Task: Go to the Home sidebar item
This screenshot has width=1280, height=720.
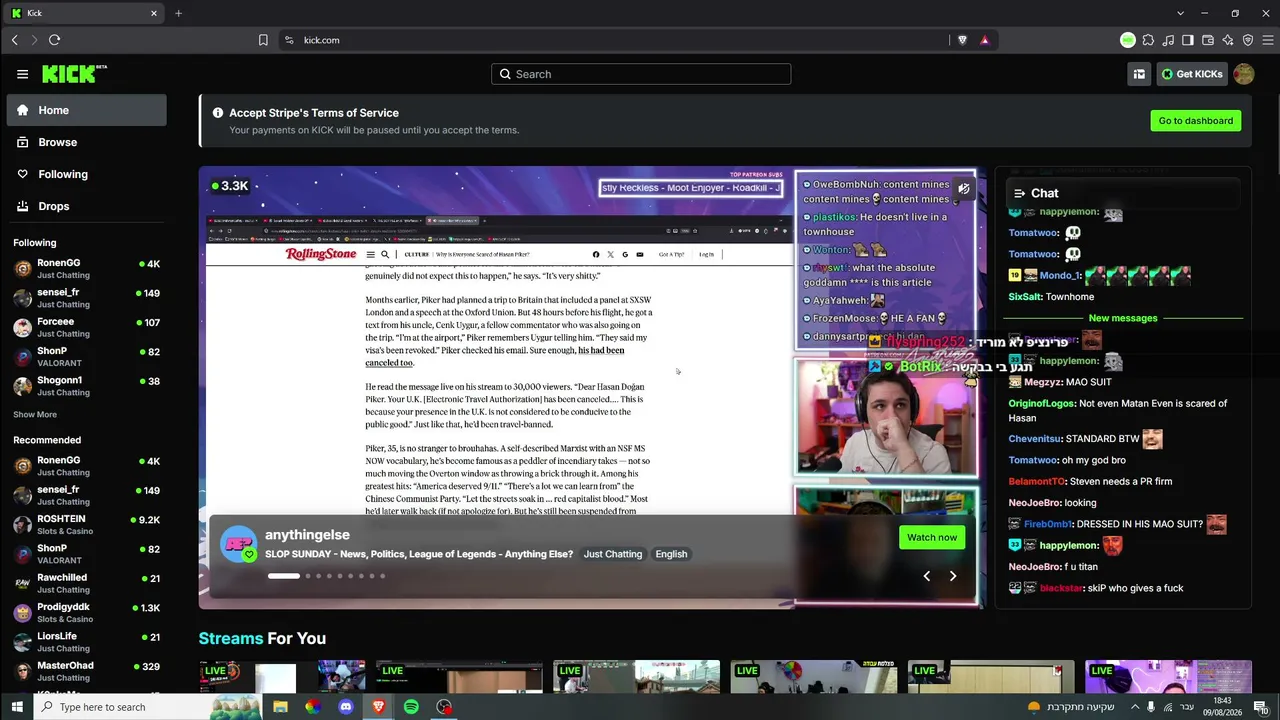Action: pyautogui.click(x=87, y=110)
